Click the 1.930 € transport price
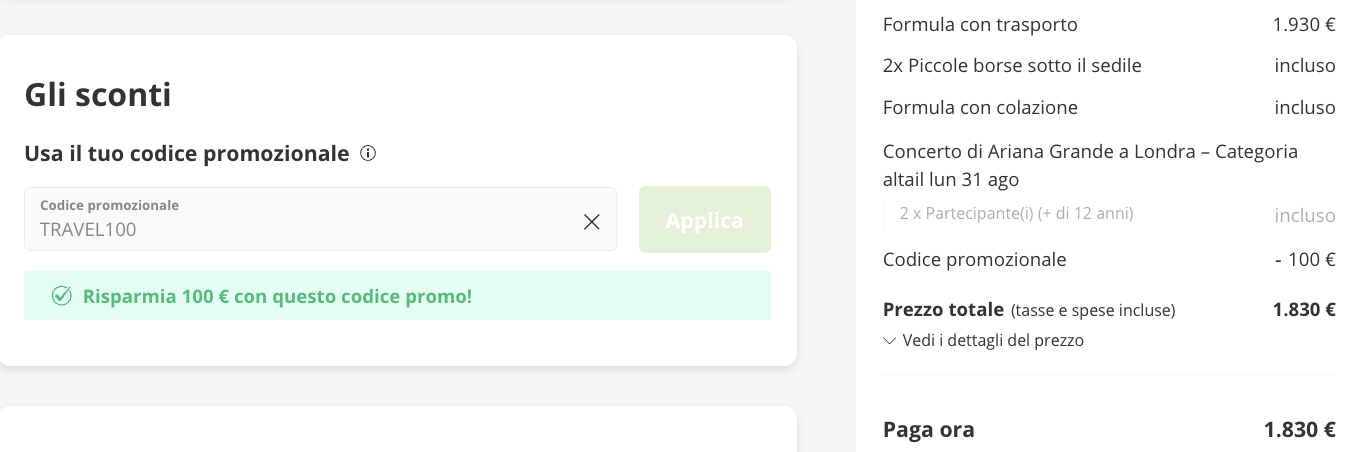Image resolution: width=1356 pixels, height=452 pixels. [x=1304, y=25]
